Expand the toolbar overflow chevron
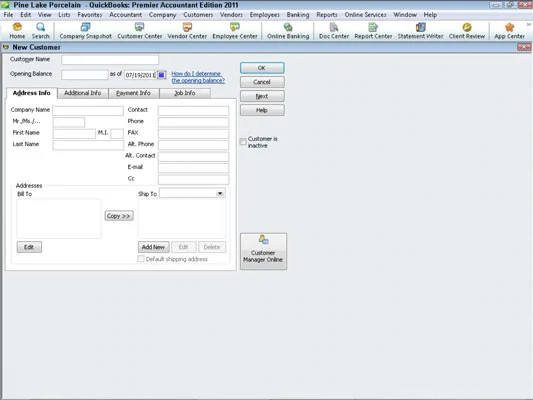Viewport: 533px width, 400px height. (529, 24)
